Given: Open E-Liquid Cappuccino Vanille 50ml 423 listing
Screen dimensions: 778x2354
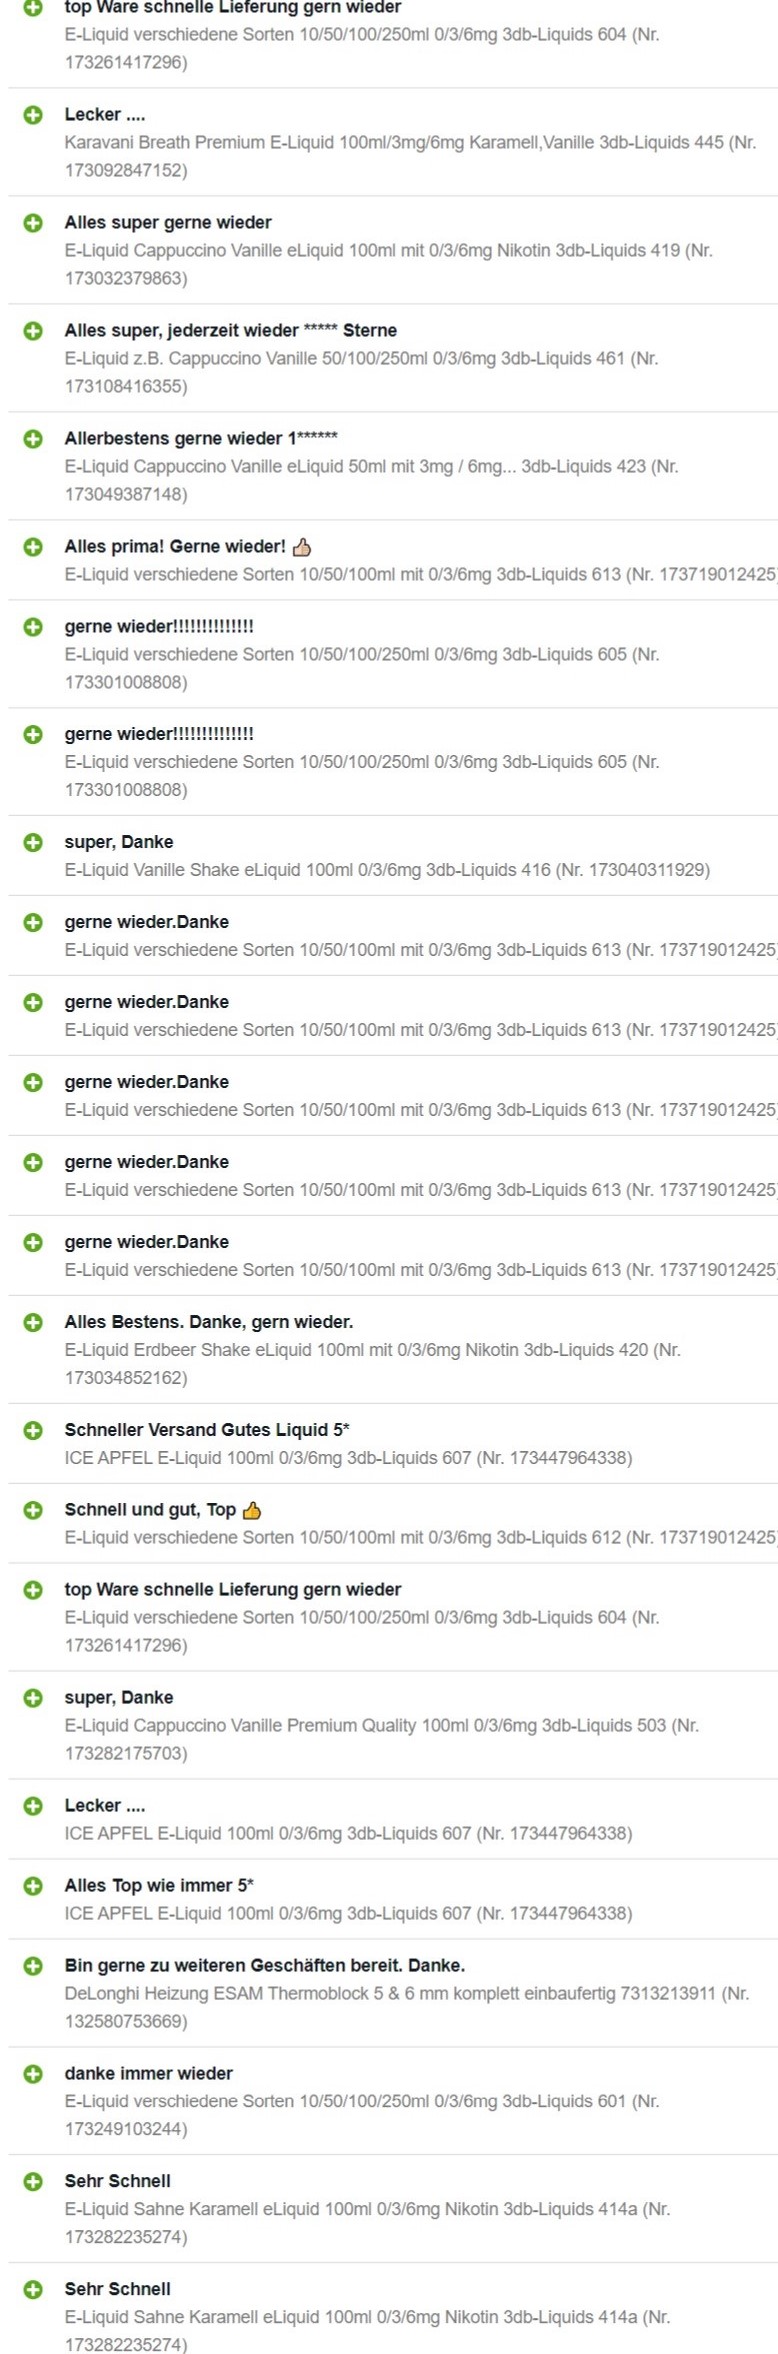Looking at the screenshot, I should (x=371, y=480).
